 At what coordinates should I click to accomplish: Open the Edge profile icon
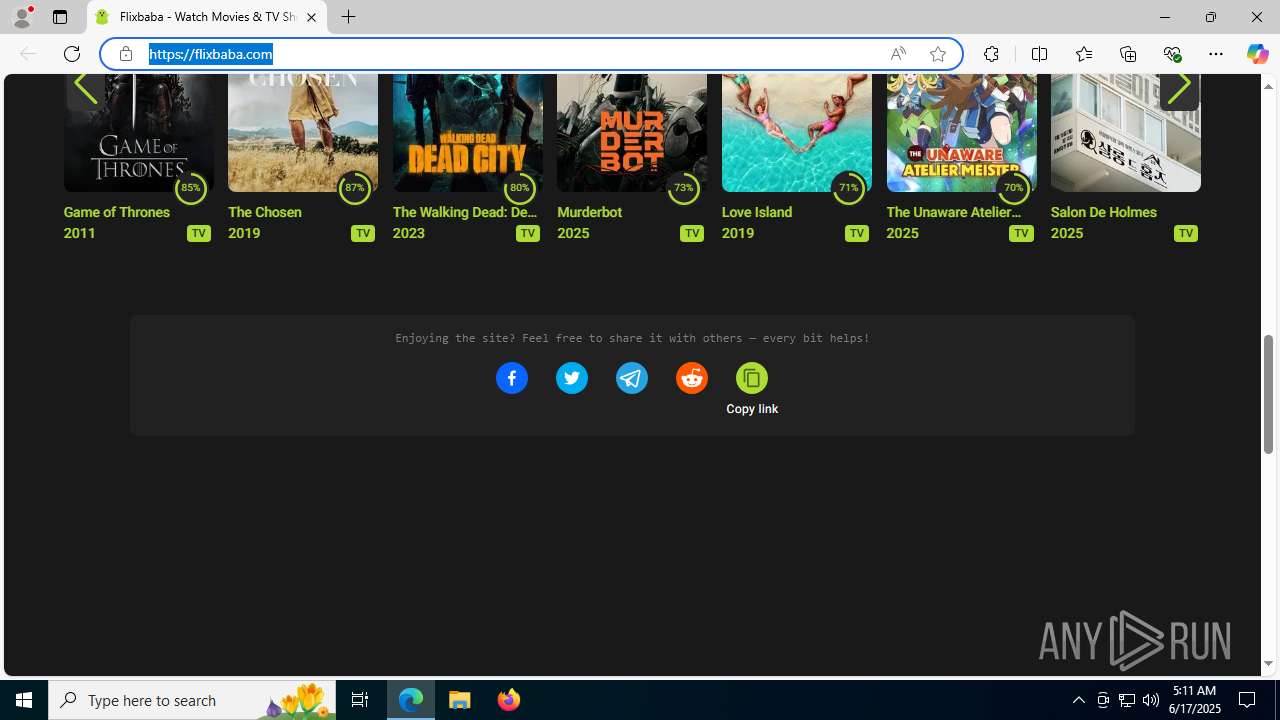coord(21,17)
